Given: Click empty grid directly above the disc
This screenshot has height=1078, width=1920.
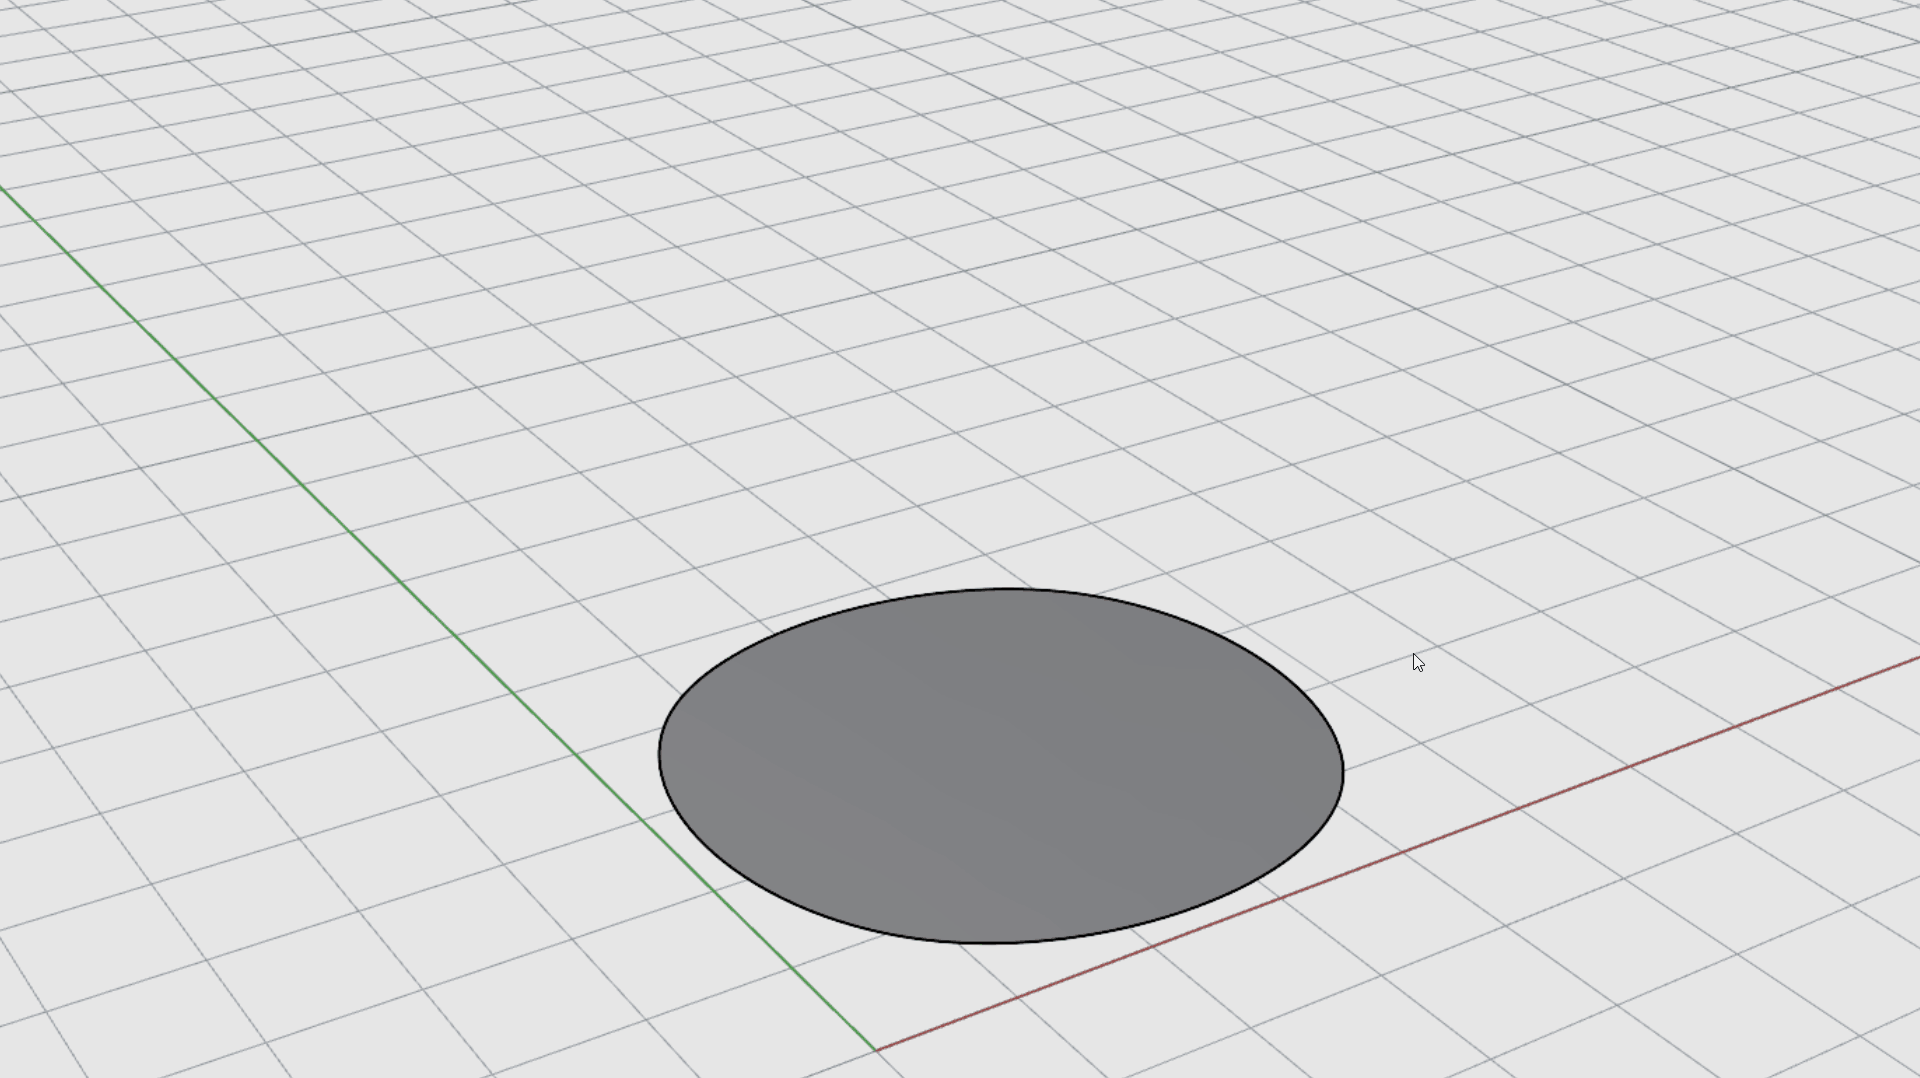Looking at the screenshot, I should pos(1000,450).
